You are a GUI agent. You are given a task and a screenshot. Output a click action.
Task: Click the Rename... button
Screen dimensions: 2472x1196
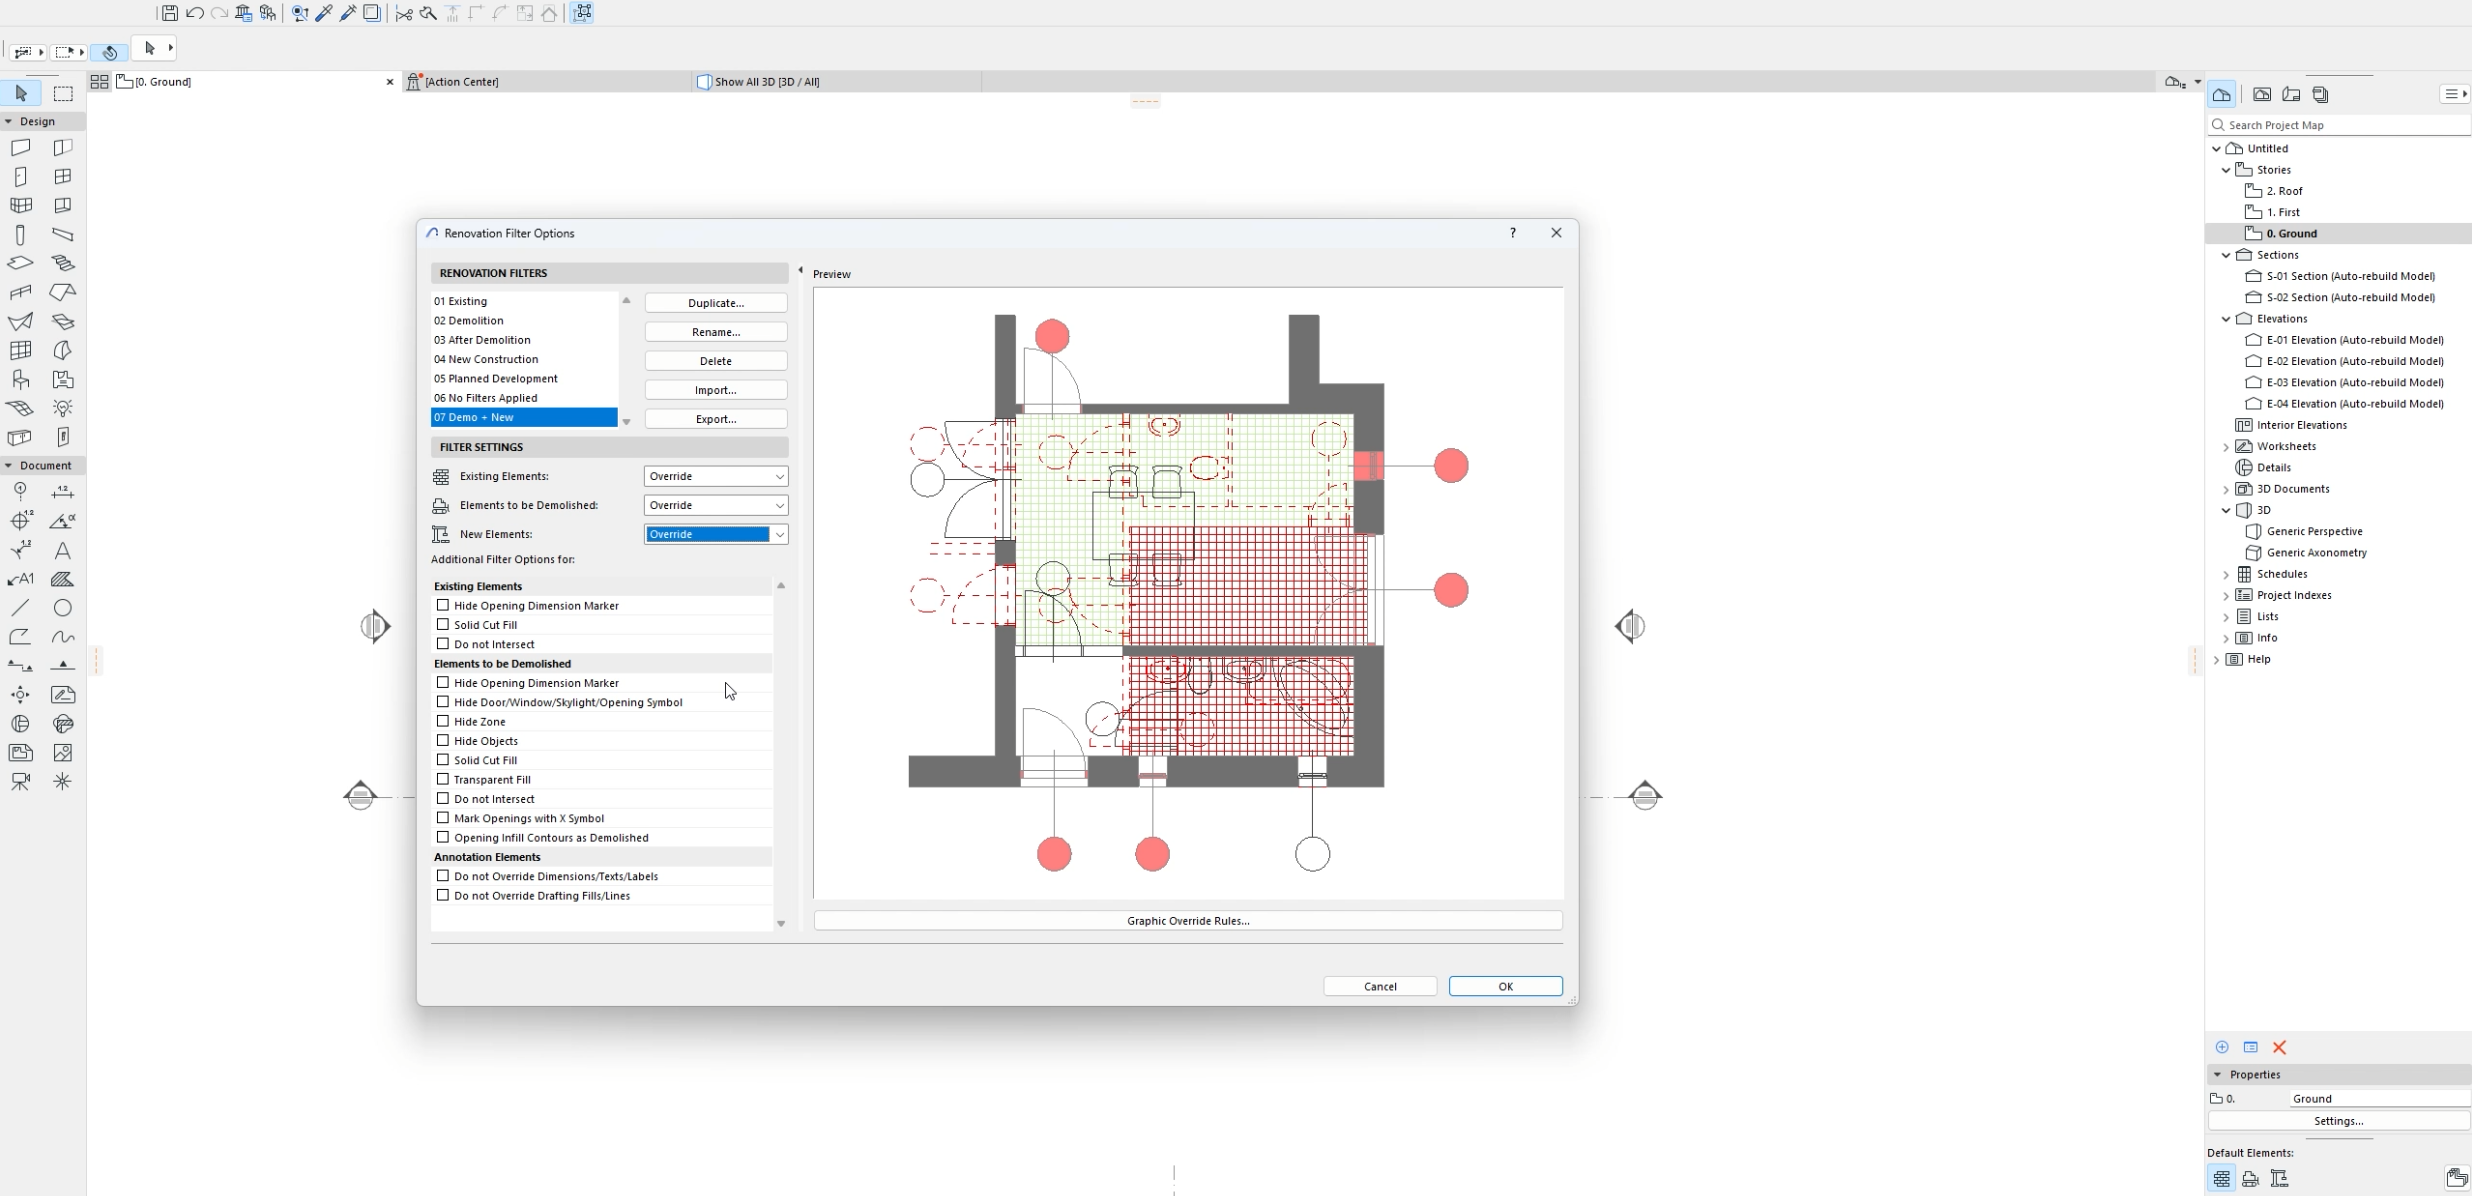(716, 332)
